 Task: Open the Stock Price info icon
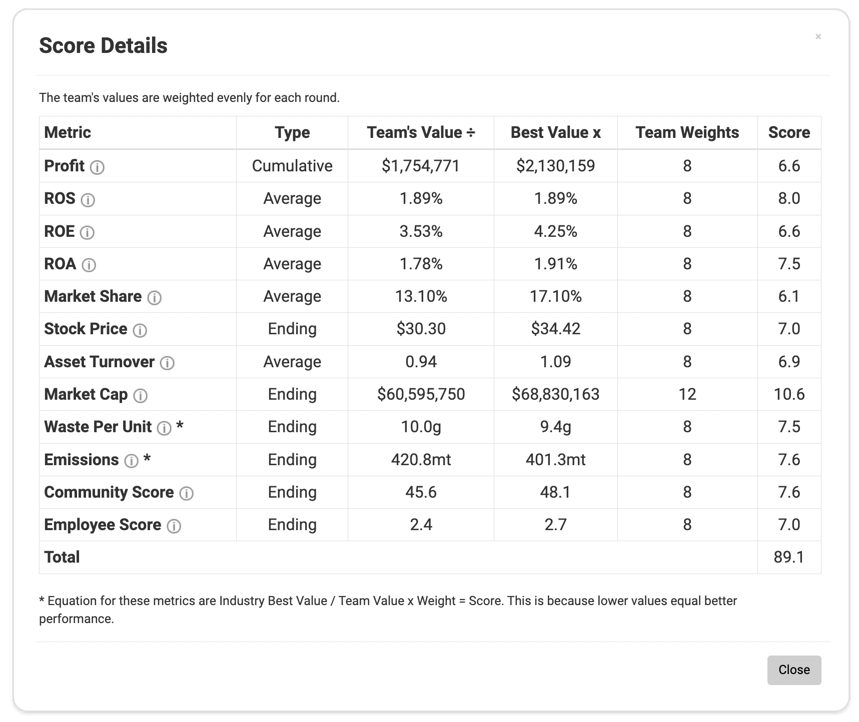point(140,330)
